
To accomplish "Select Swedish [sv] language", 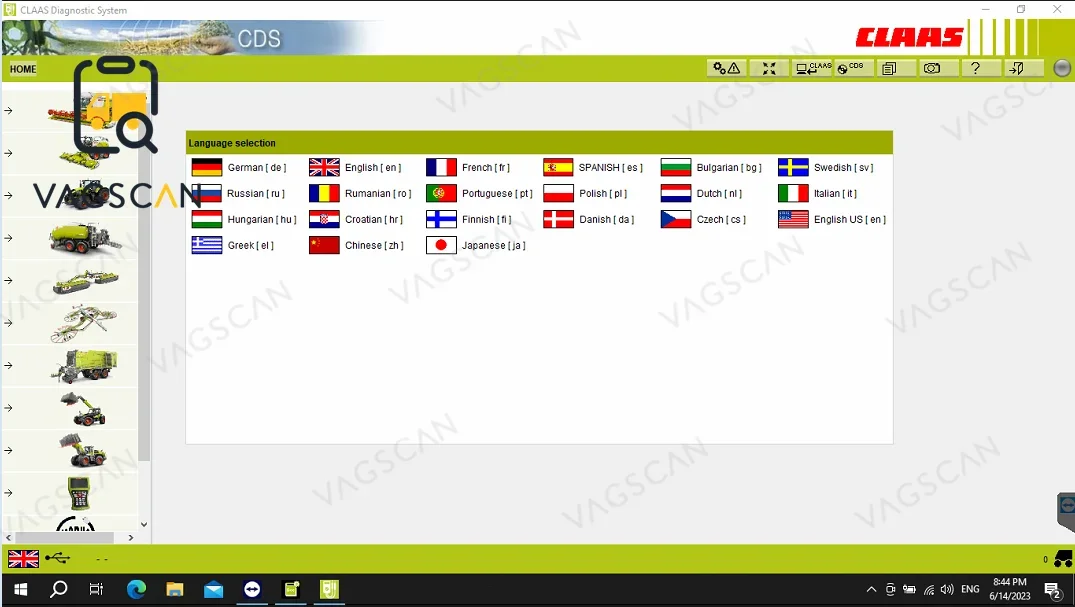I will (x=826, y=167).
